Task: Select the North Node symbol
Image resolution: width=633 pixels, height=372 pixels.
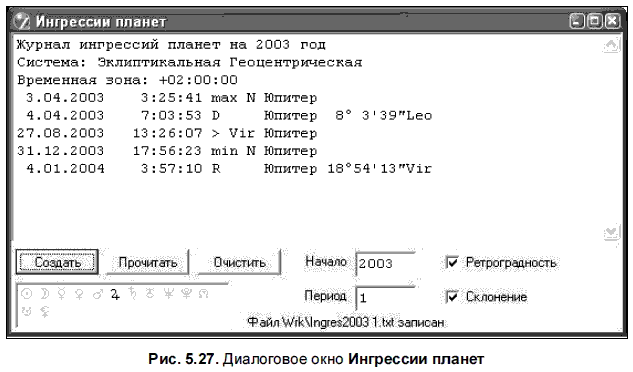Action: point(203,294)
